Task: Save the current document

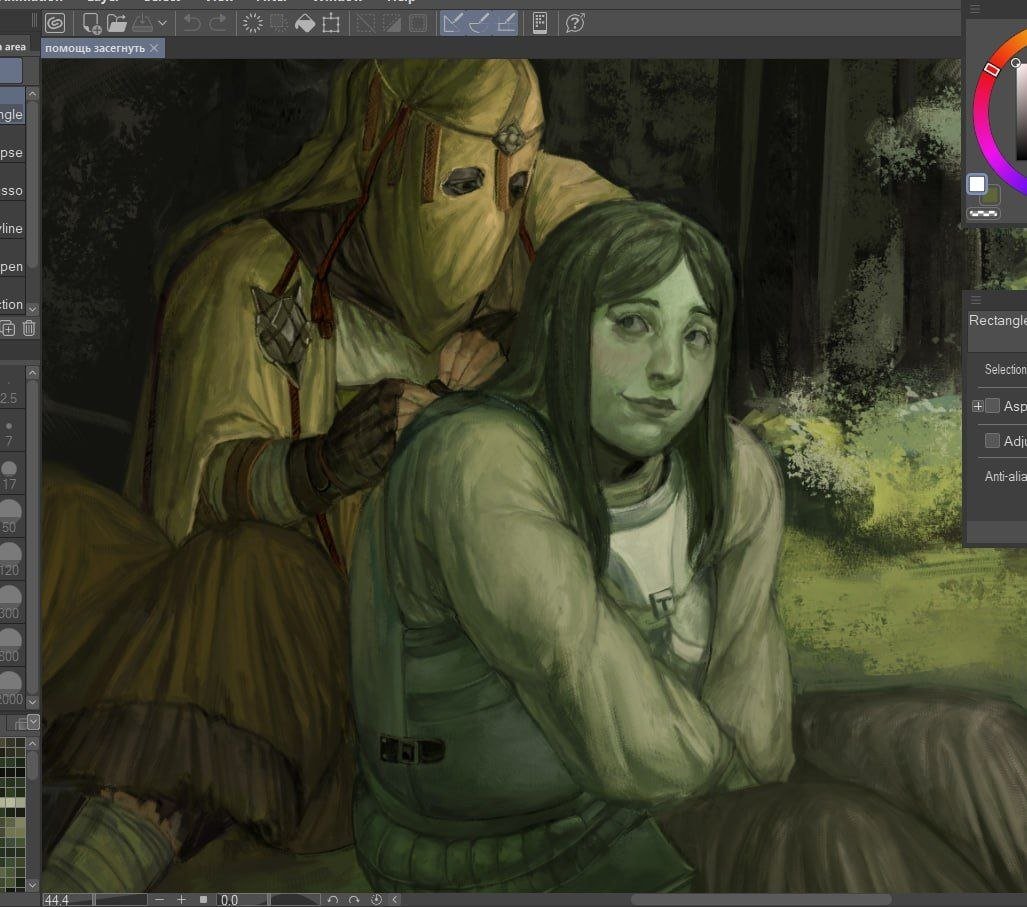Action: click(142, 24)
